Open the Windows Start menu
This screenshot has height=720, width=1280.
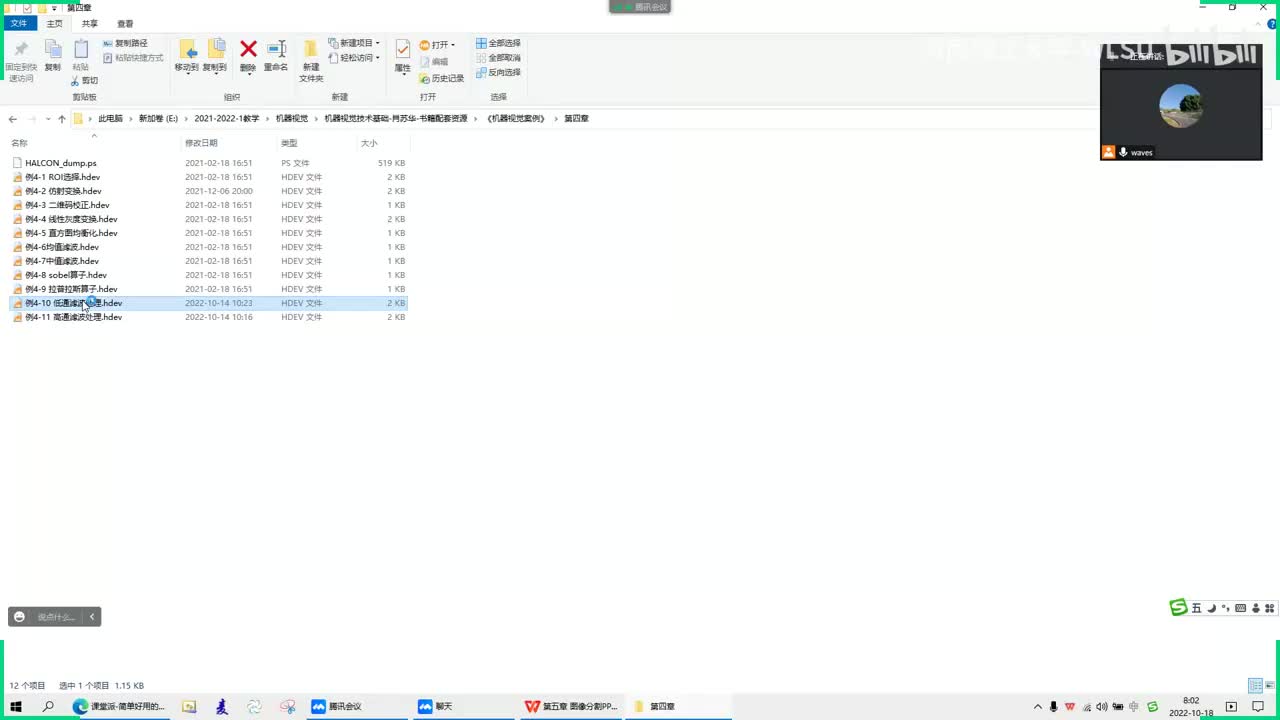point(16,706)
